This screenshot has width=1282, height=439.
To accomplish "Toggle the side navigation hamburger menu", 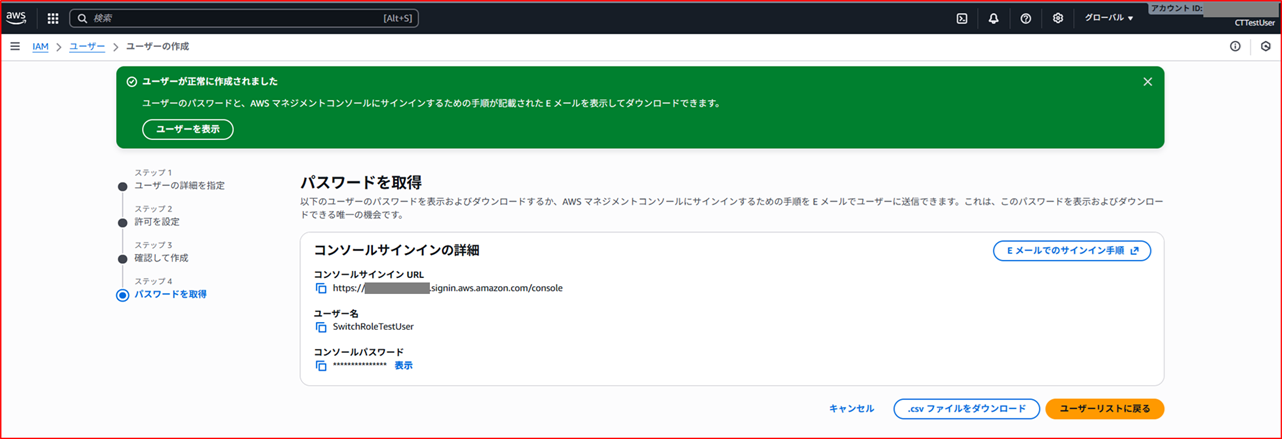I will 15,46.
